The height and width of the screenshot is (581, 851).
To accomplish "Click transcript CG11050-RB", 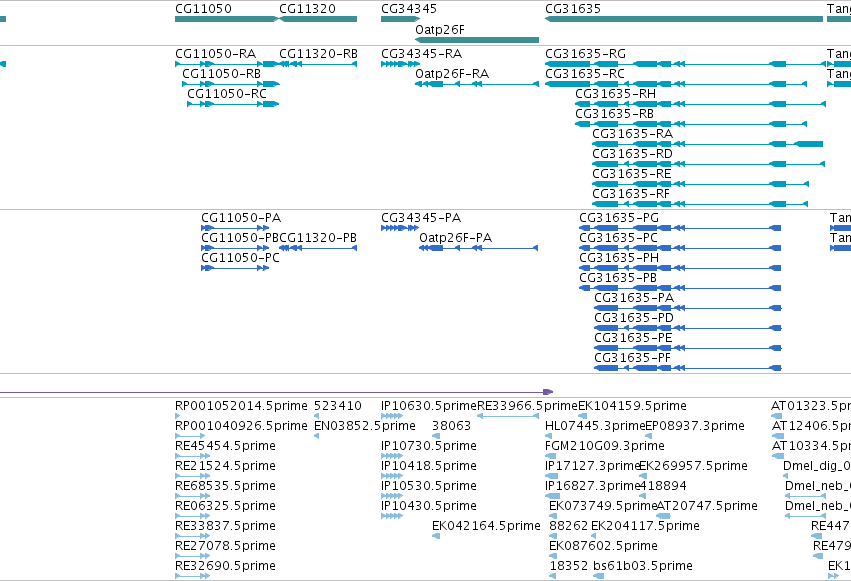I will tap(221, 74).
